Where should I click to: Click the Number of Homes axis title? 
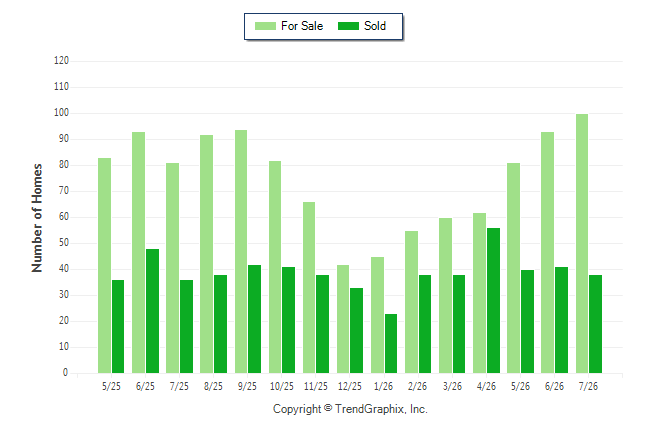pos(37,218)
